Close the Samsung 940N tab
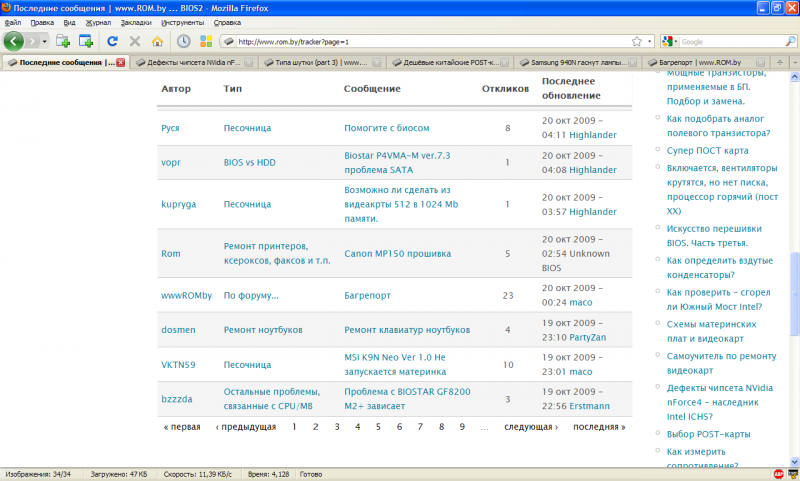The height and width of the screenshot is (481, 800). click(632, 62)
